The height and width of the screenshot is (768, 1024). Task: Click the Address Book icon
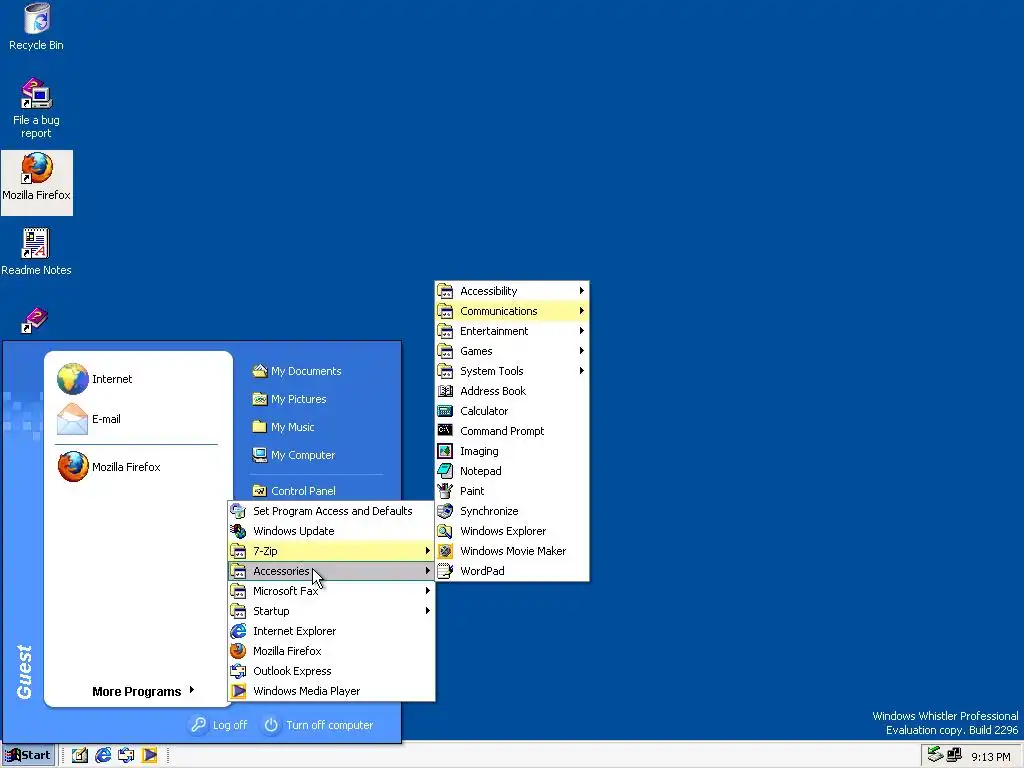445,391
